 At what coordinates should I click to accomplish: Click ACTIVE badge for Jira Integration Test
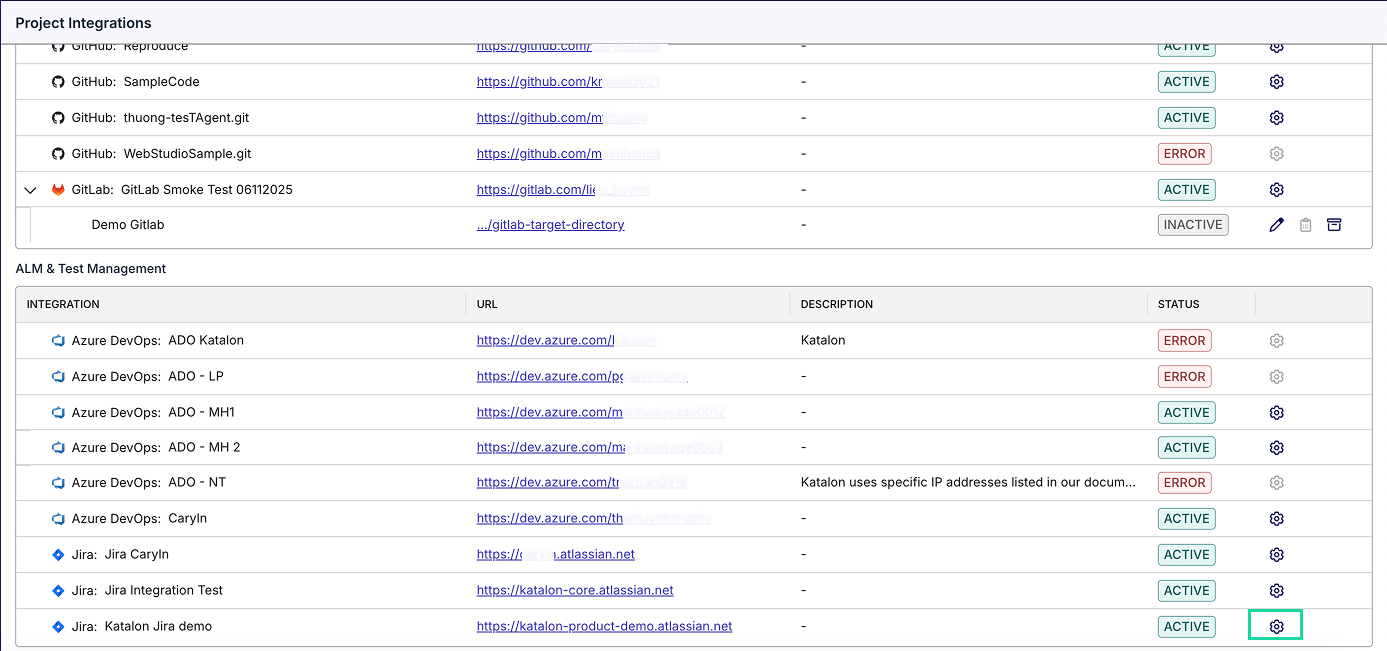click(x=1187, y=591)
